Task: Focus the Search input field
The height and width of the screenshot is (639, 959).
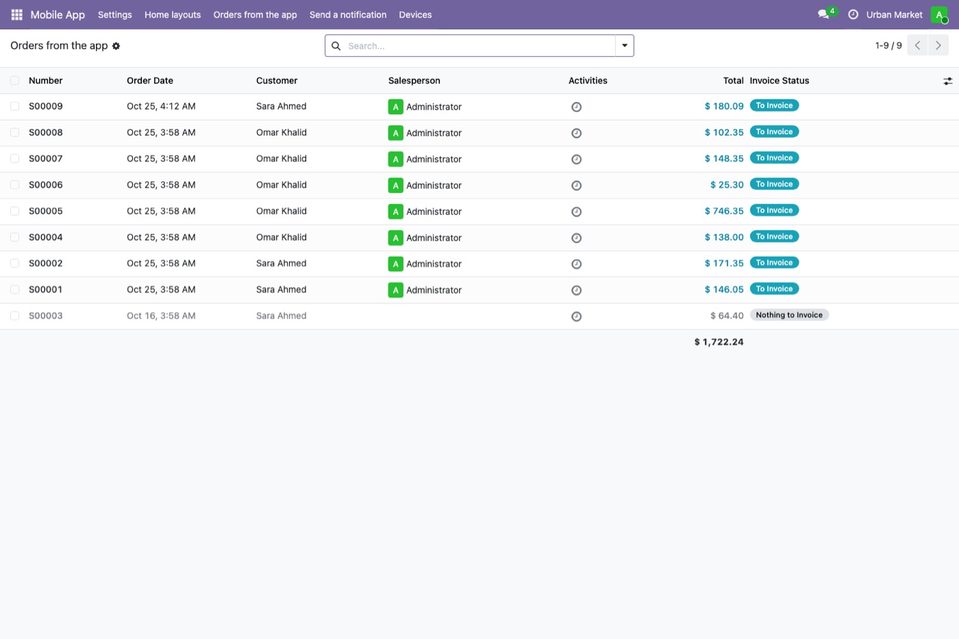Action: 480,46
